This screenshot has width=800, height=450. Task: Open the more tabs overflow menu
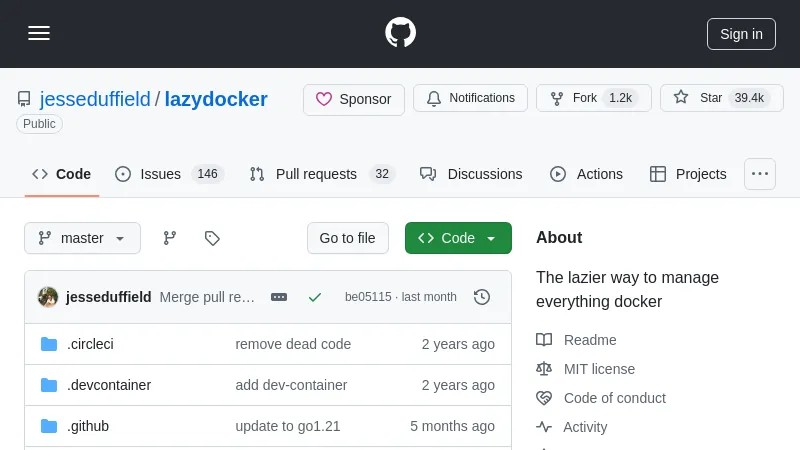coord(759,174)
